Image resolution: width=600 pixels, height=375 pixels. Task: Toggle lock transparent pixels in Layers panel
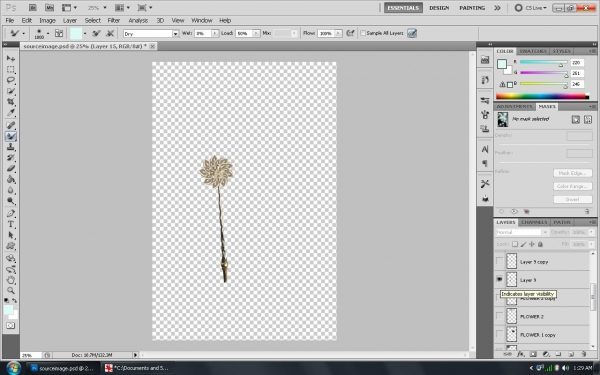coord(515,244)
